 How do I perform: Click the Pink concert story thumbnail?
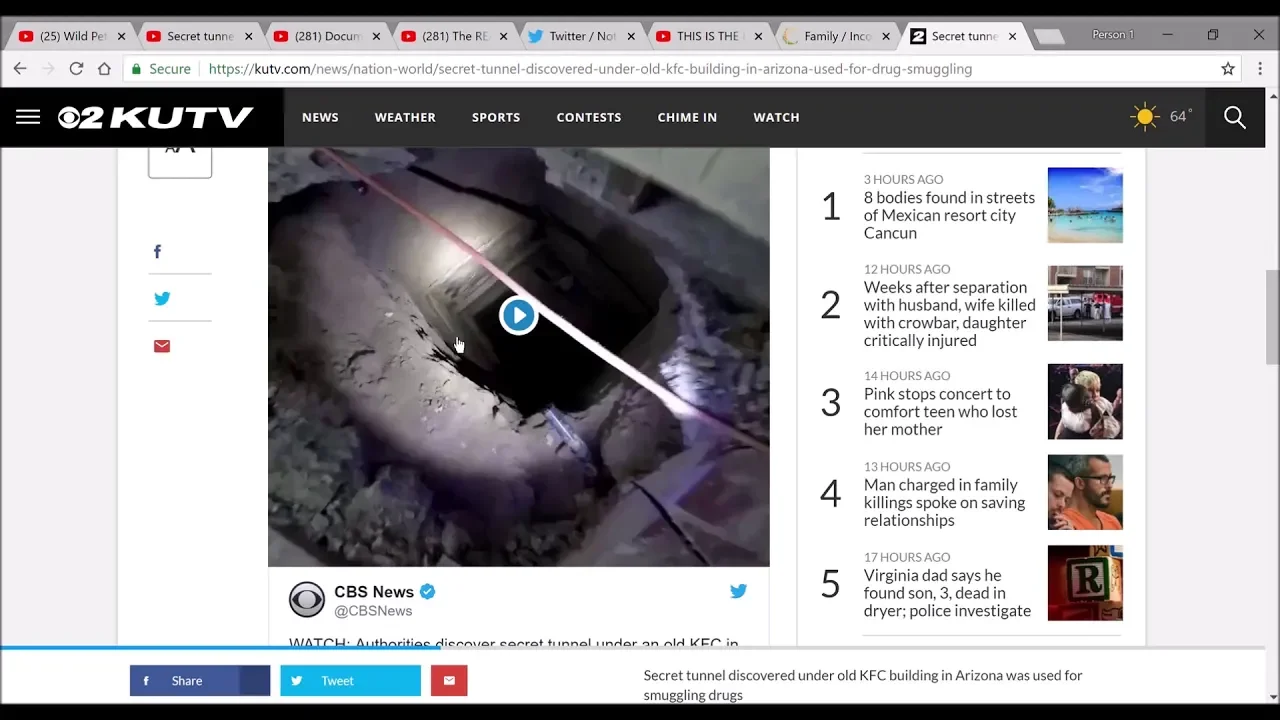point(1085,402)
